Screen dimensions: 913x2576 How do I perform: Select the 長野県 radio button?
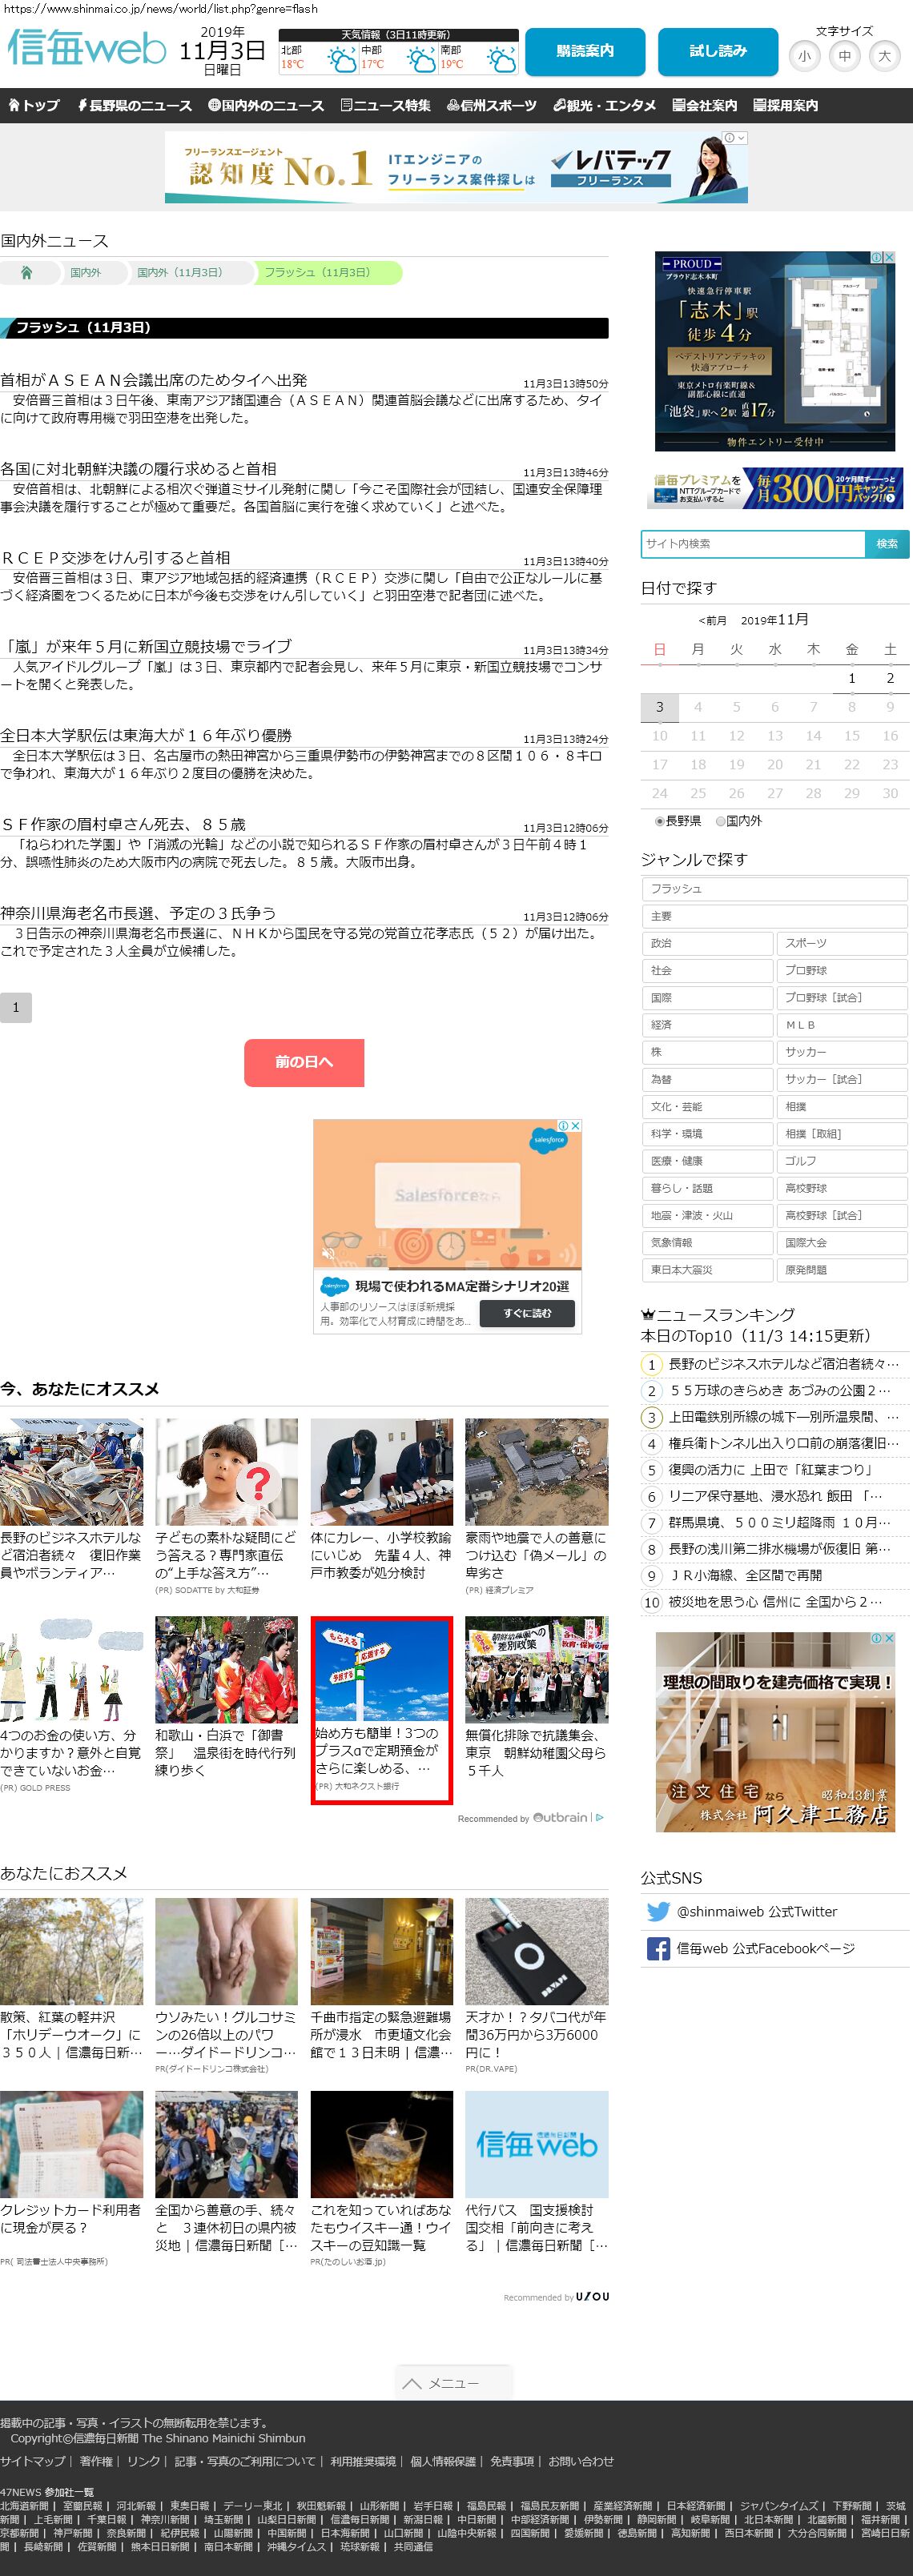pyautogui.click(x=659, y=821)
